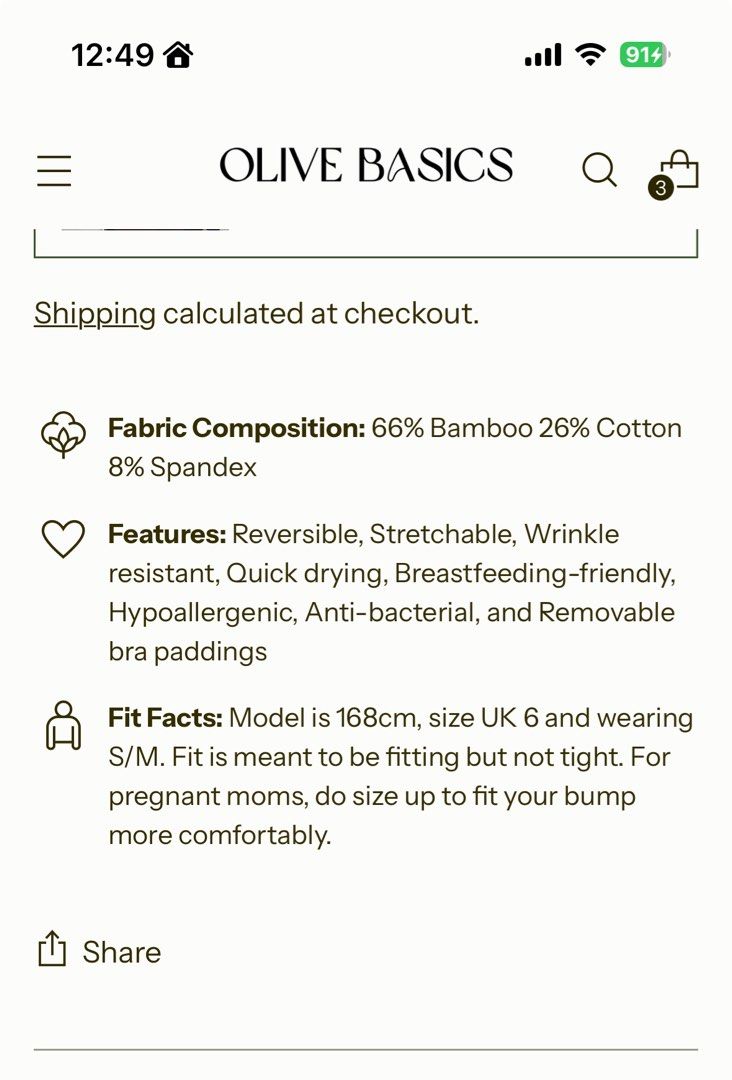
Task: Tap the Share text label
Action: 122,951
